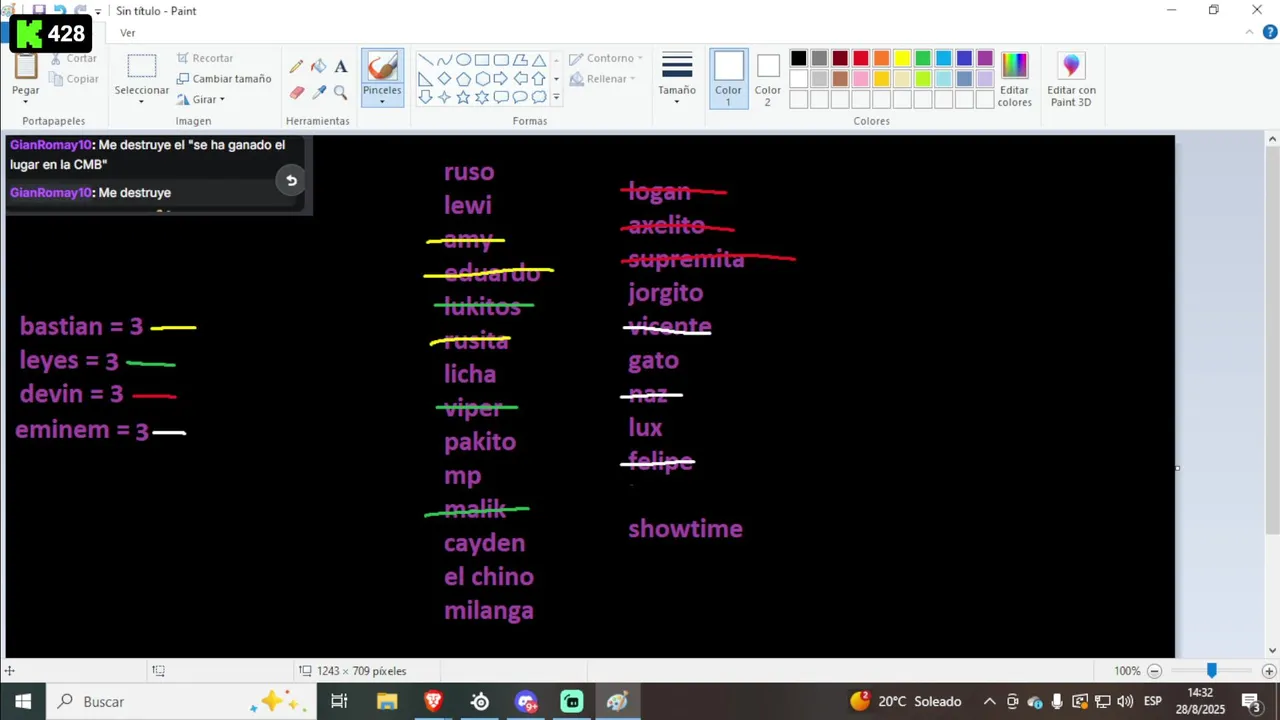Select the Color picker eyedropper tool
Image resolution: width=1280 pixels, height=720 pixels.
point(318,92)
